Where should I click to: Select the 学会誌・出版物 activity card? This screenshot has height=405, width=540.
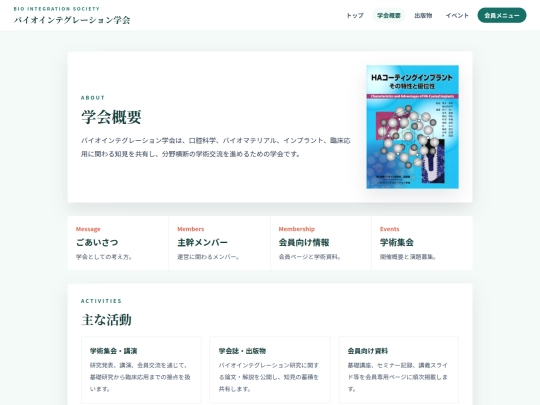[270, 370]
